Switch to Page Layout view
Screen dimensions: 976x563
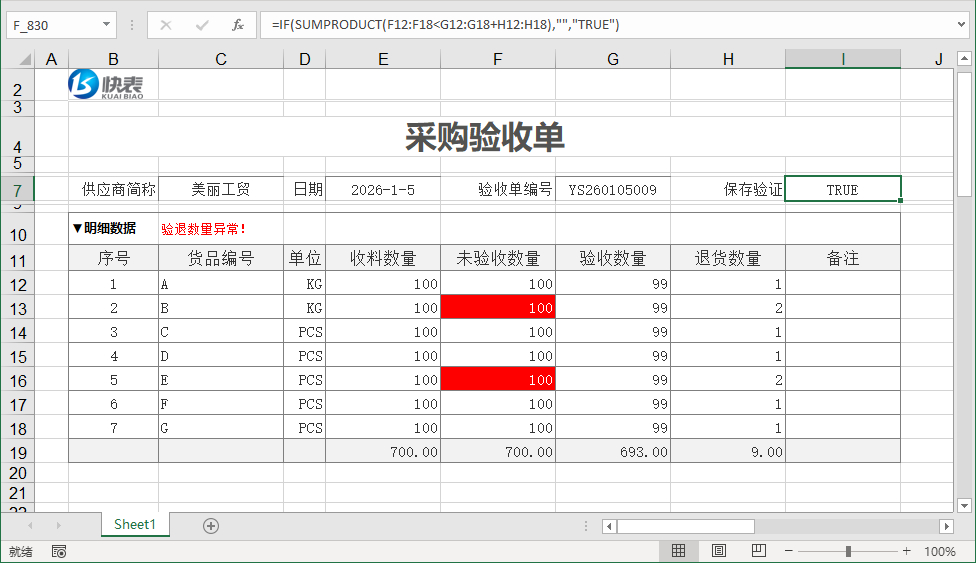point(718,551)
